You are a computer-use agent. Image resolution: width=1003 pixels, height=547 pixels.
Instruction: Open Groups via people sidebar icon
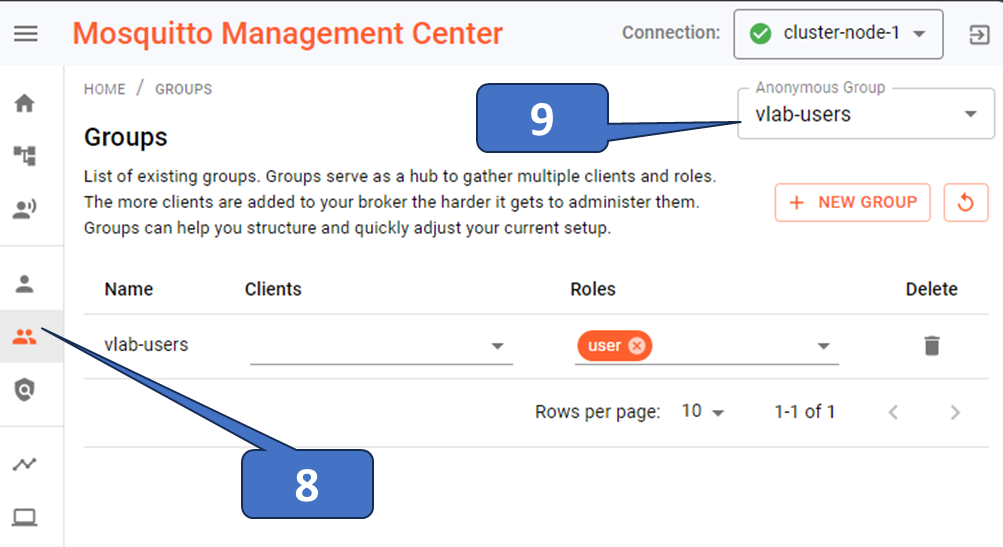[x=24, y=337]
